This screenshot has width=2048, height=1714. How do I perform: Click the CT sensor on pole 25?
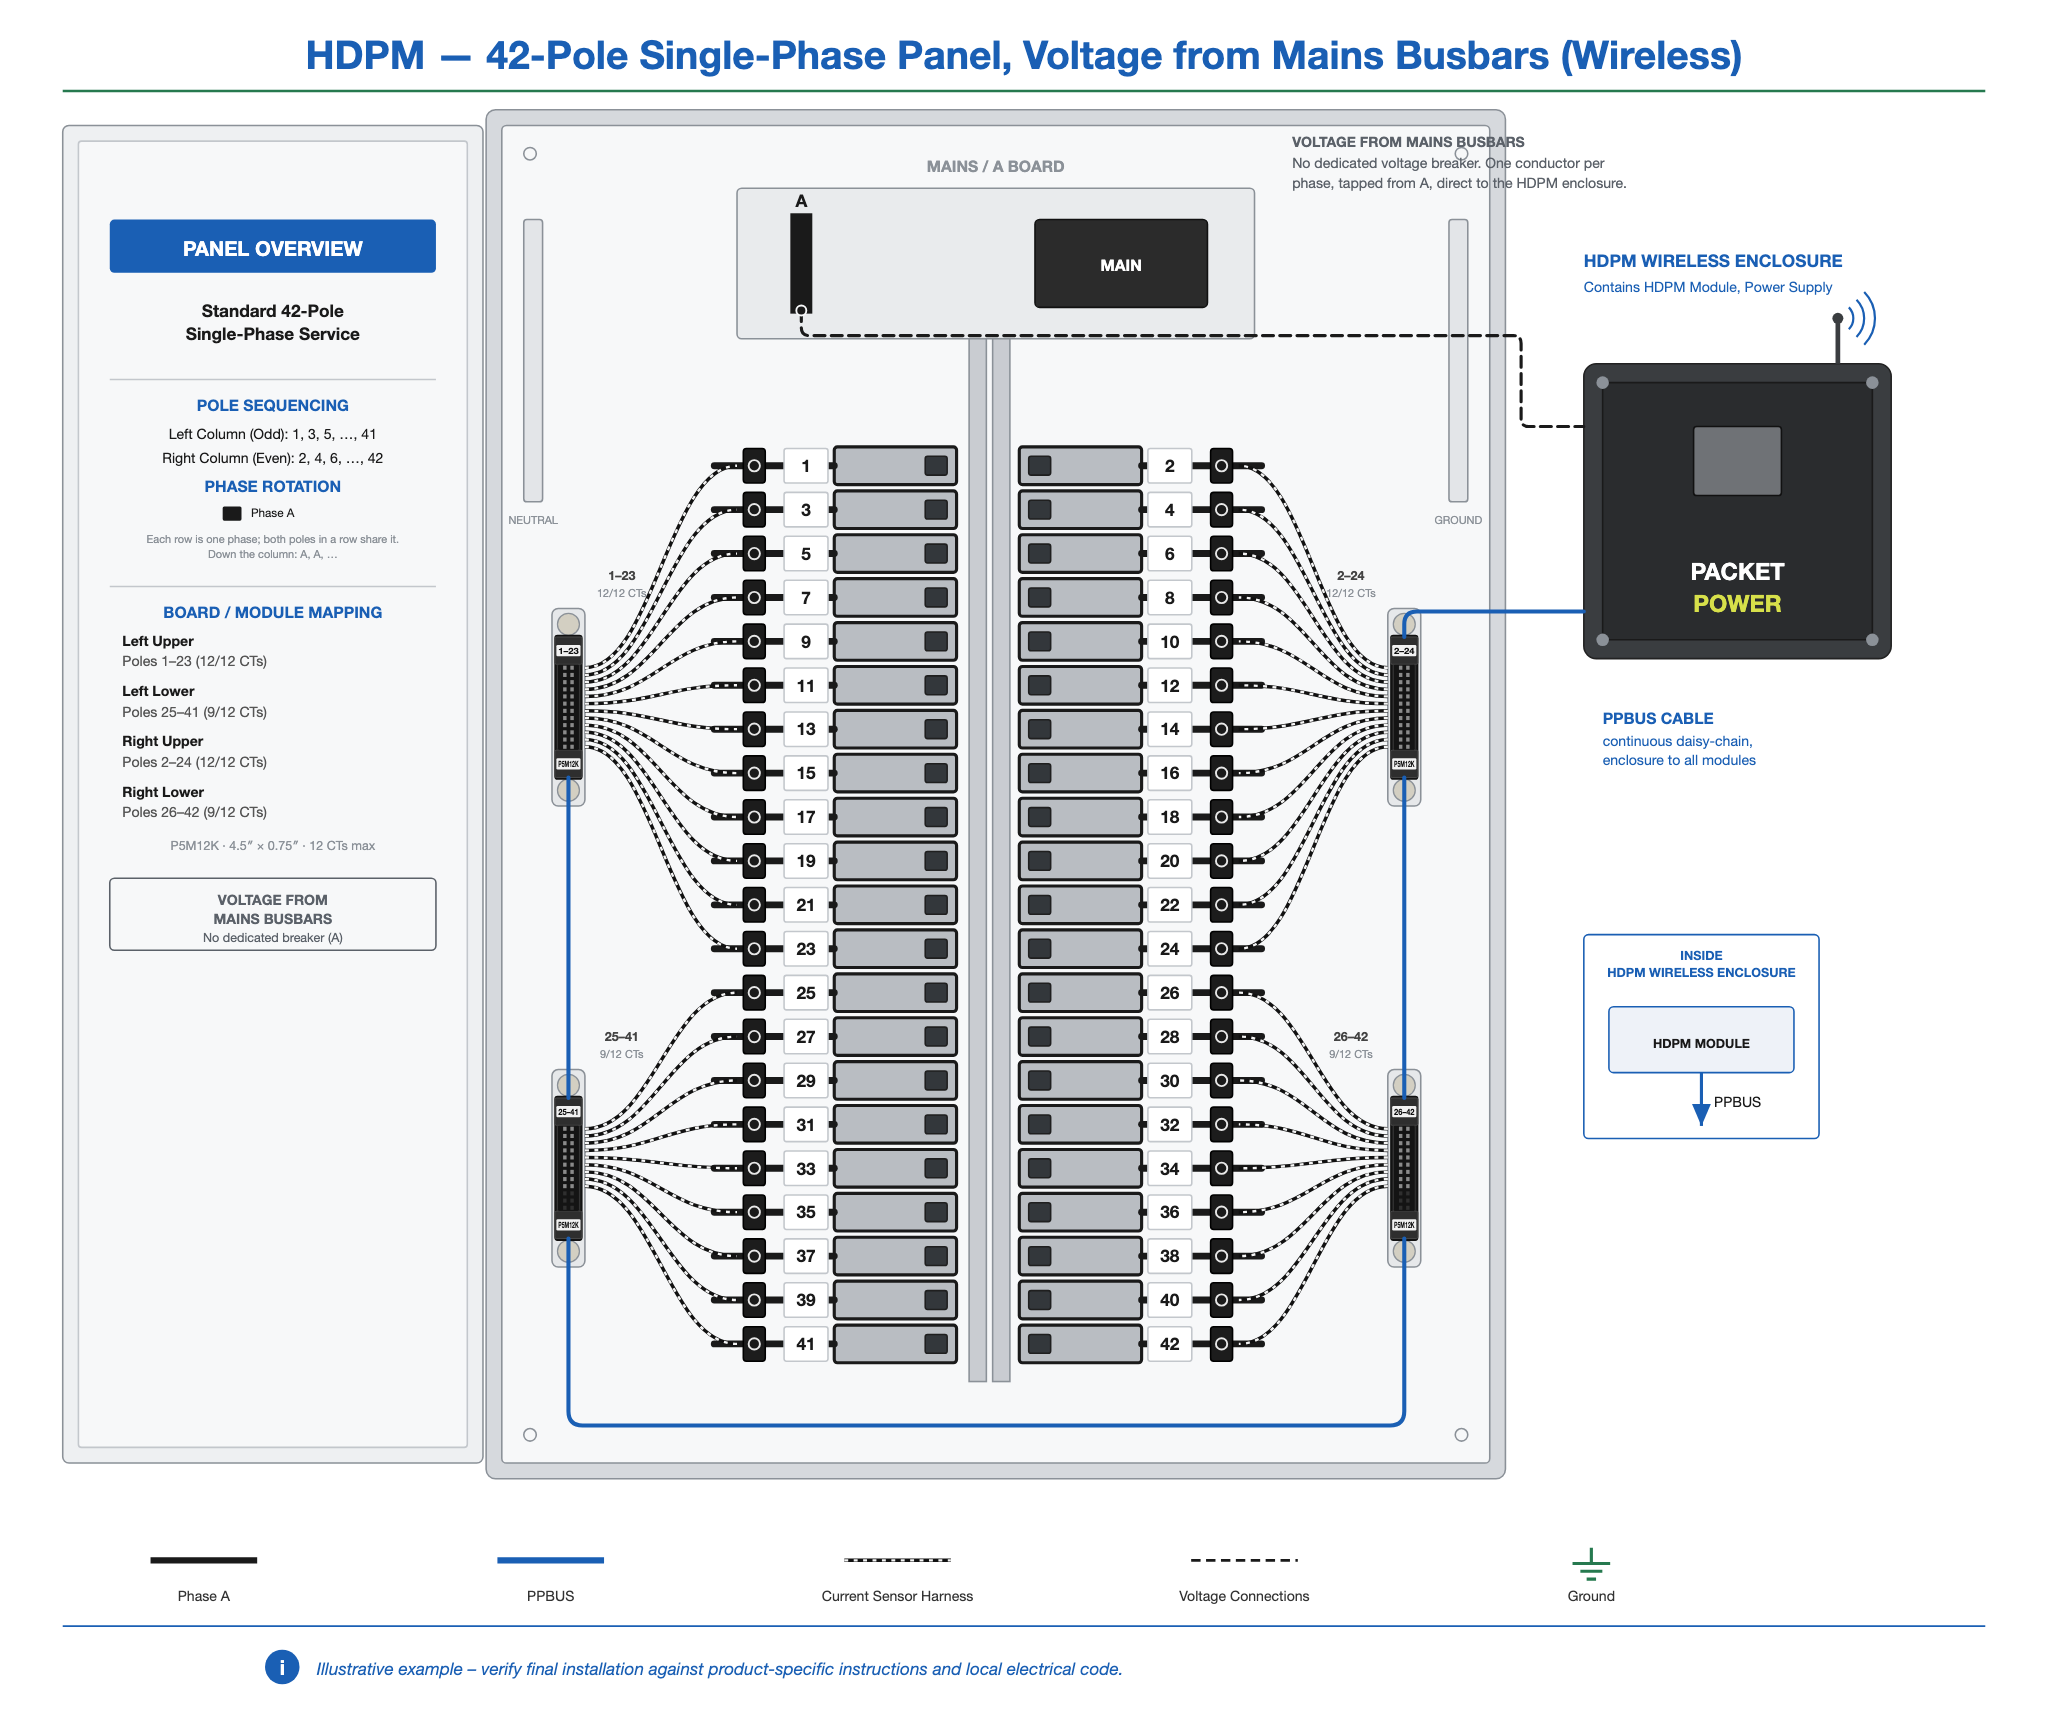(x=754, y=993)
